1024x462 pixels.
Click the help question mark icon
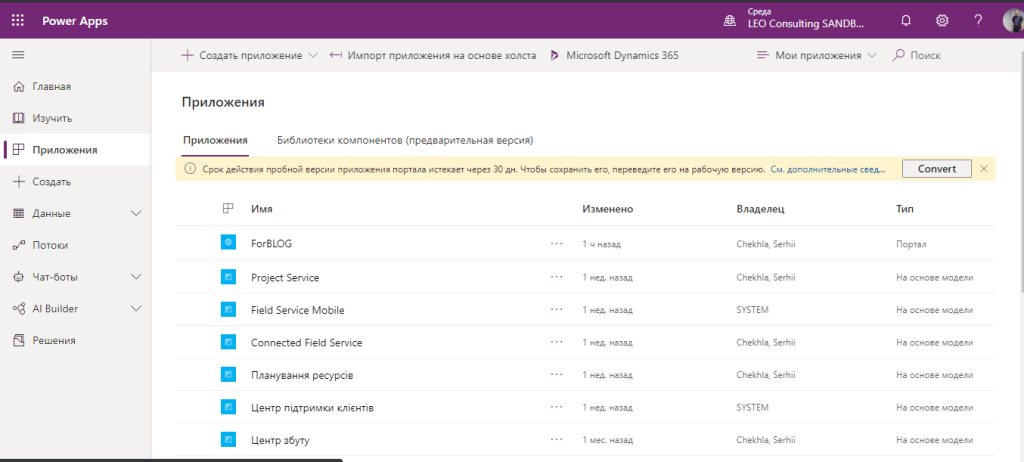(x=978, y=21)
